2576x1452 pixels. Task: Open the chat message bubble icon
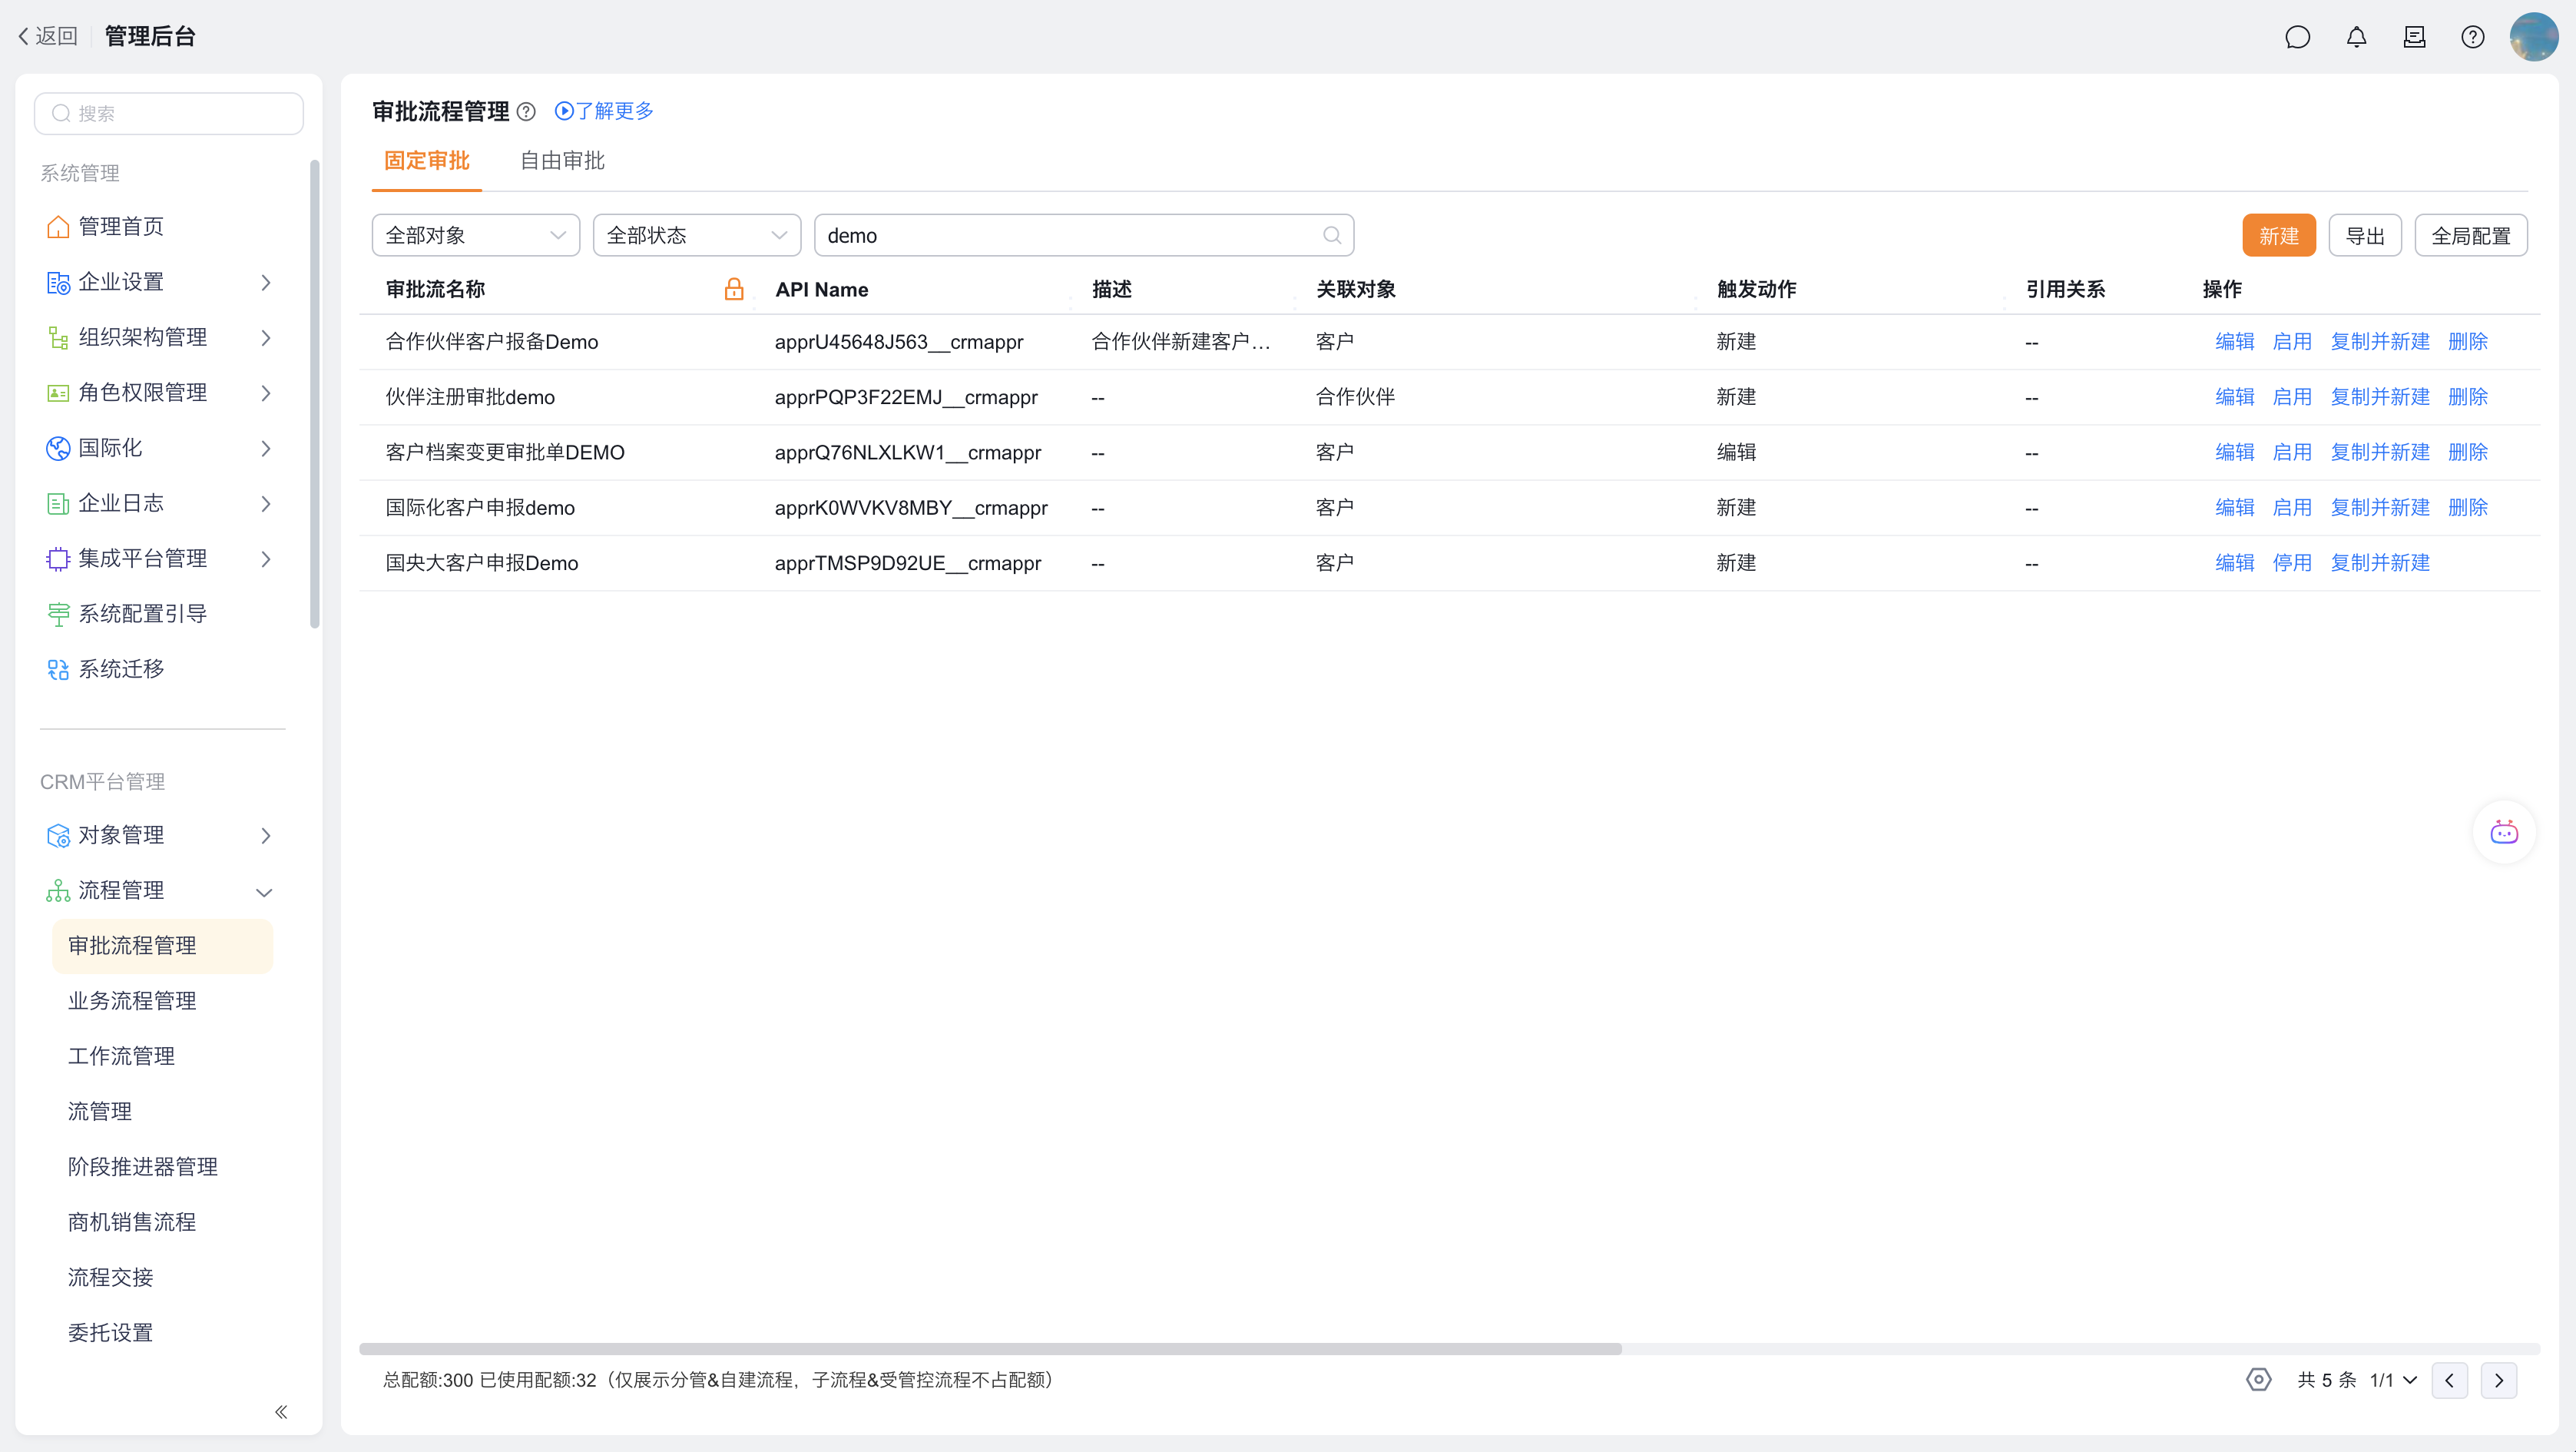[x=2297, y=37]
